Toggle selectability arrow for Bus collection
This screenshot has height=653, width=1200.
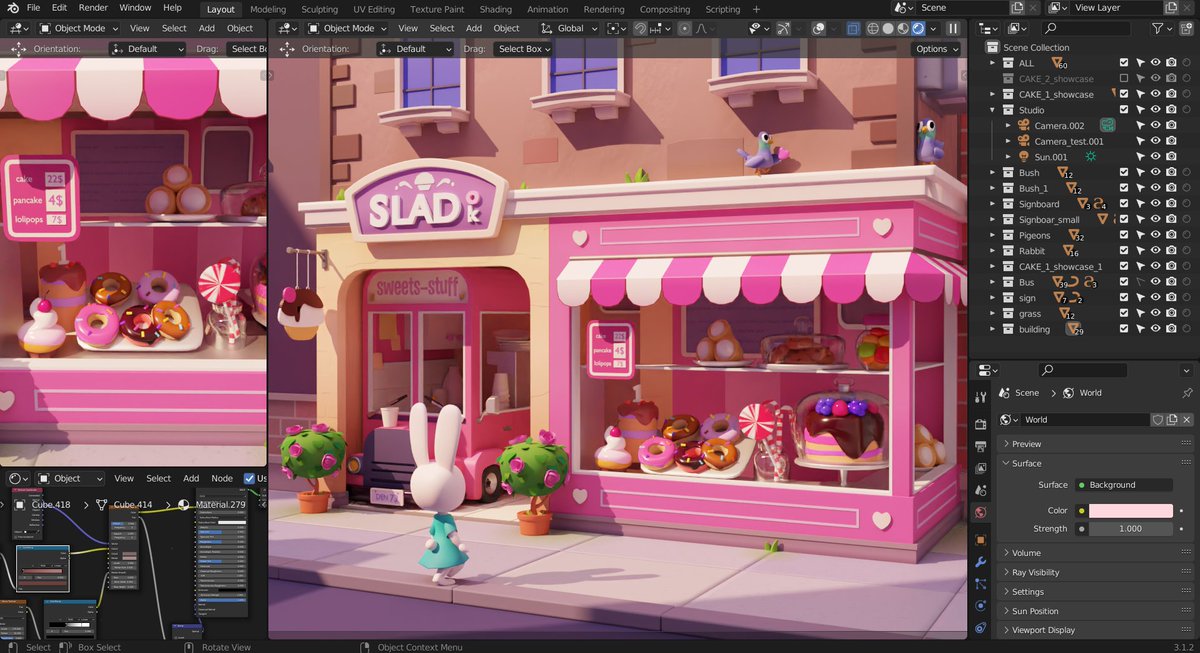pos(1140,282)
